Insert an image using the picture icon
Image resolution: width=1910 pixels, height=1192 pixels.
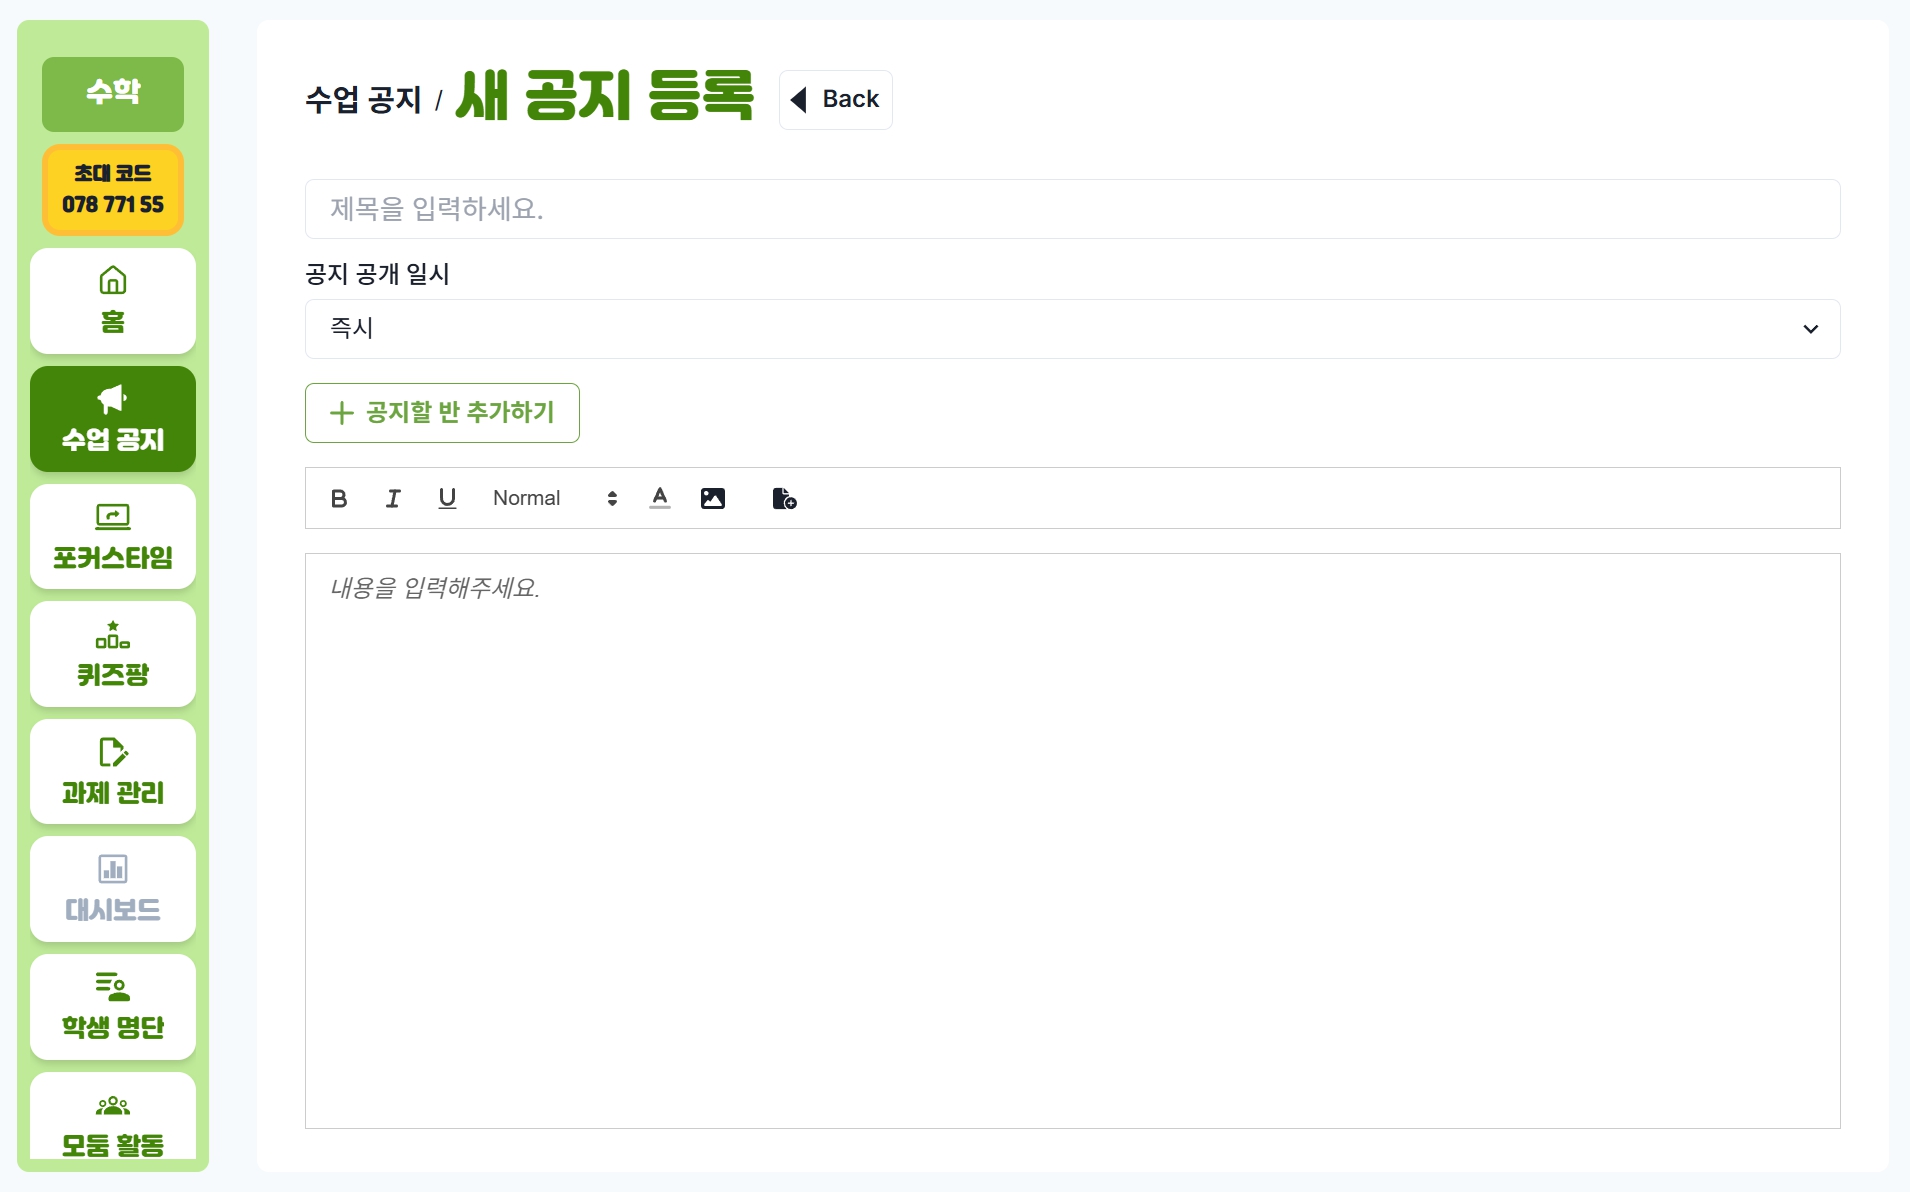coord(713,498)
